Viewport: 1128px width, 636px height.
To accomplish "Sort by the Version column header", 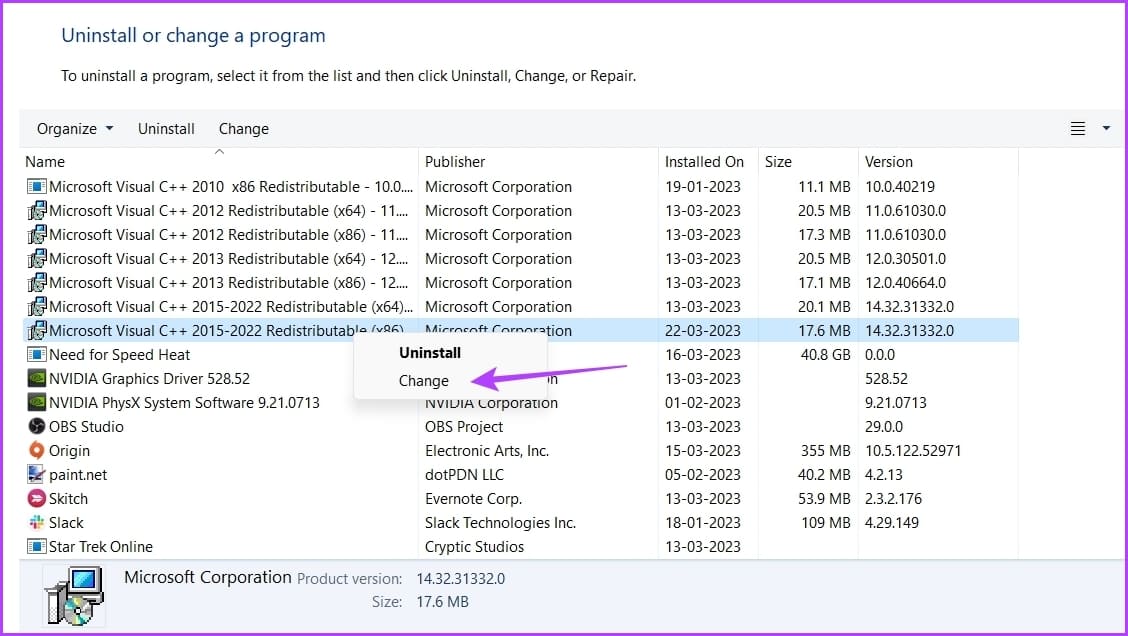I will (x=888, y=162).
